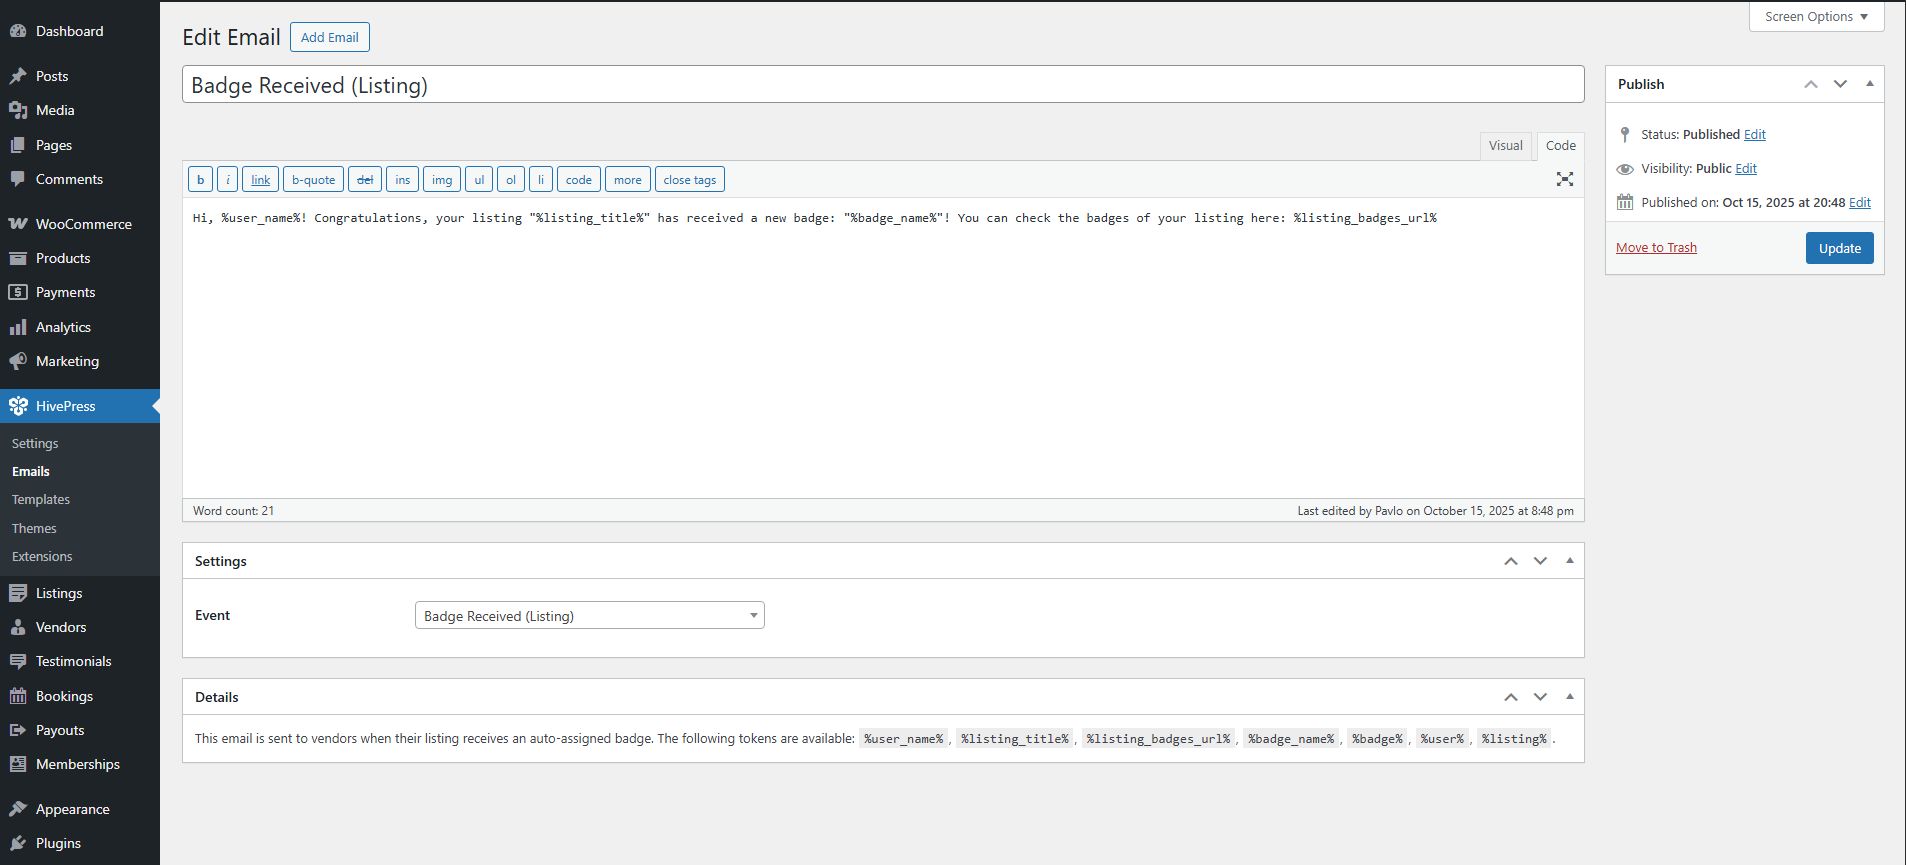Insert ins tag button
1906x865 pixels.
pyautogui.click(x=402, y=179)
